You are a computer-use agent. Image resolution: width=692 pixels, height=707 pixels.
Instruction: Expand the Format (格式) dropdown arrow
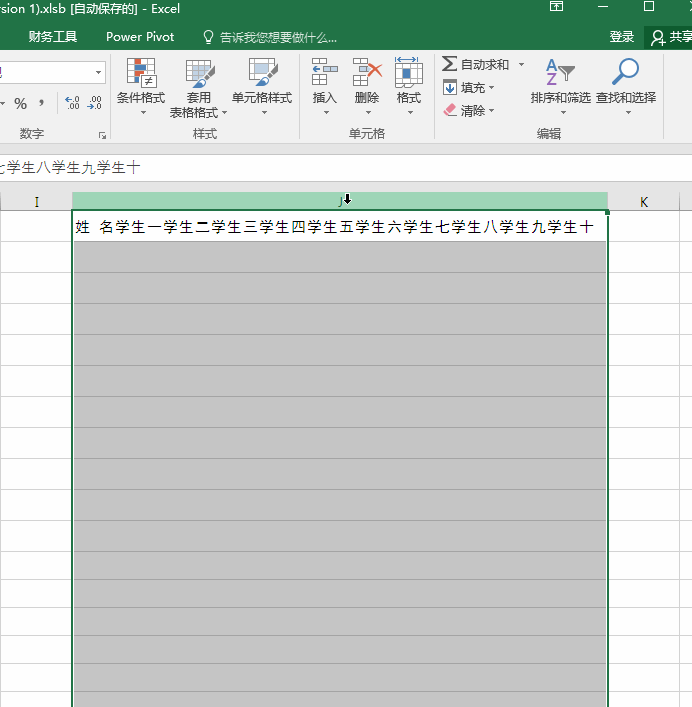(410, 112)
